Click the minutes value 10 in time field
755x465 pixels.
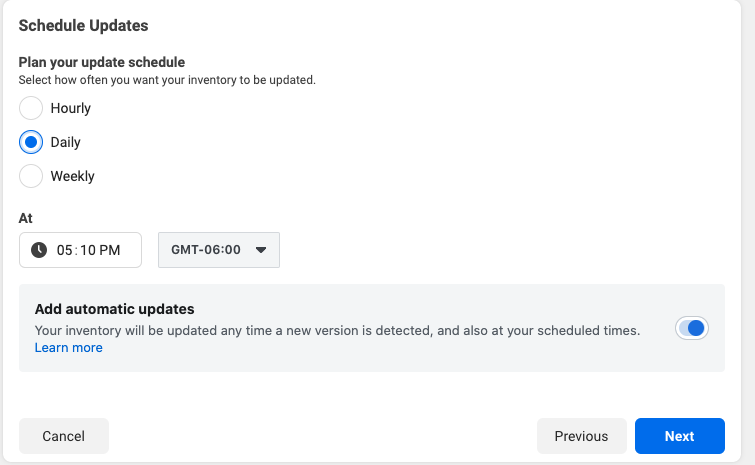click(88, 250)
